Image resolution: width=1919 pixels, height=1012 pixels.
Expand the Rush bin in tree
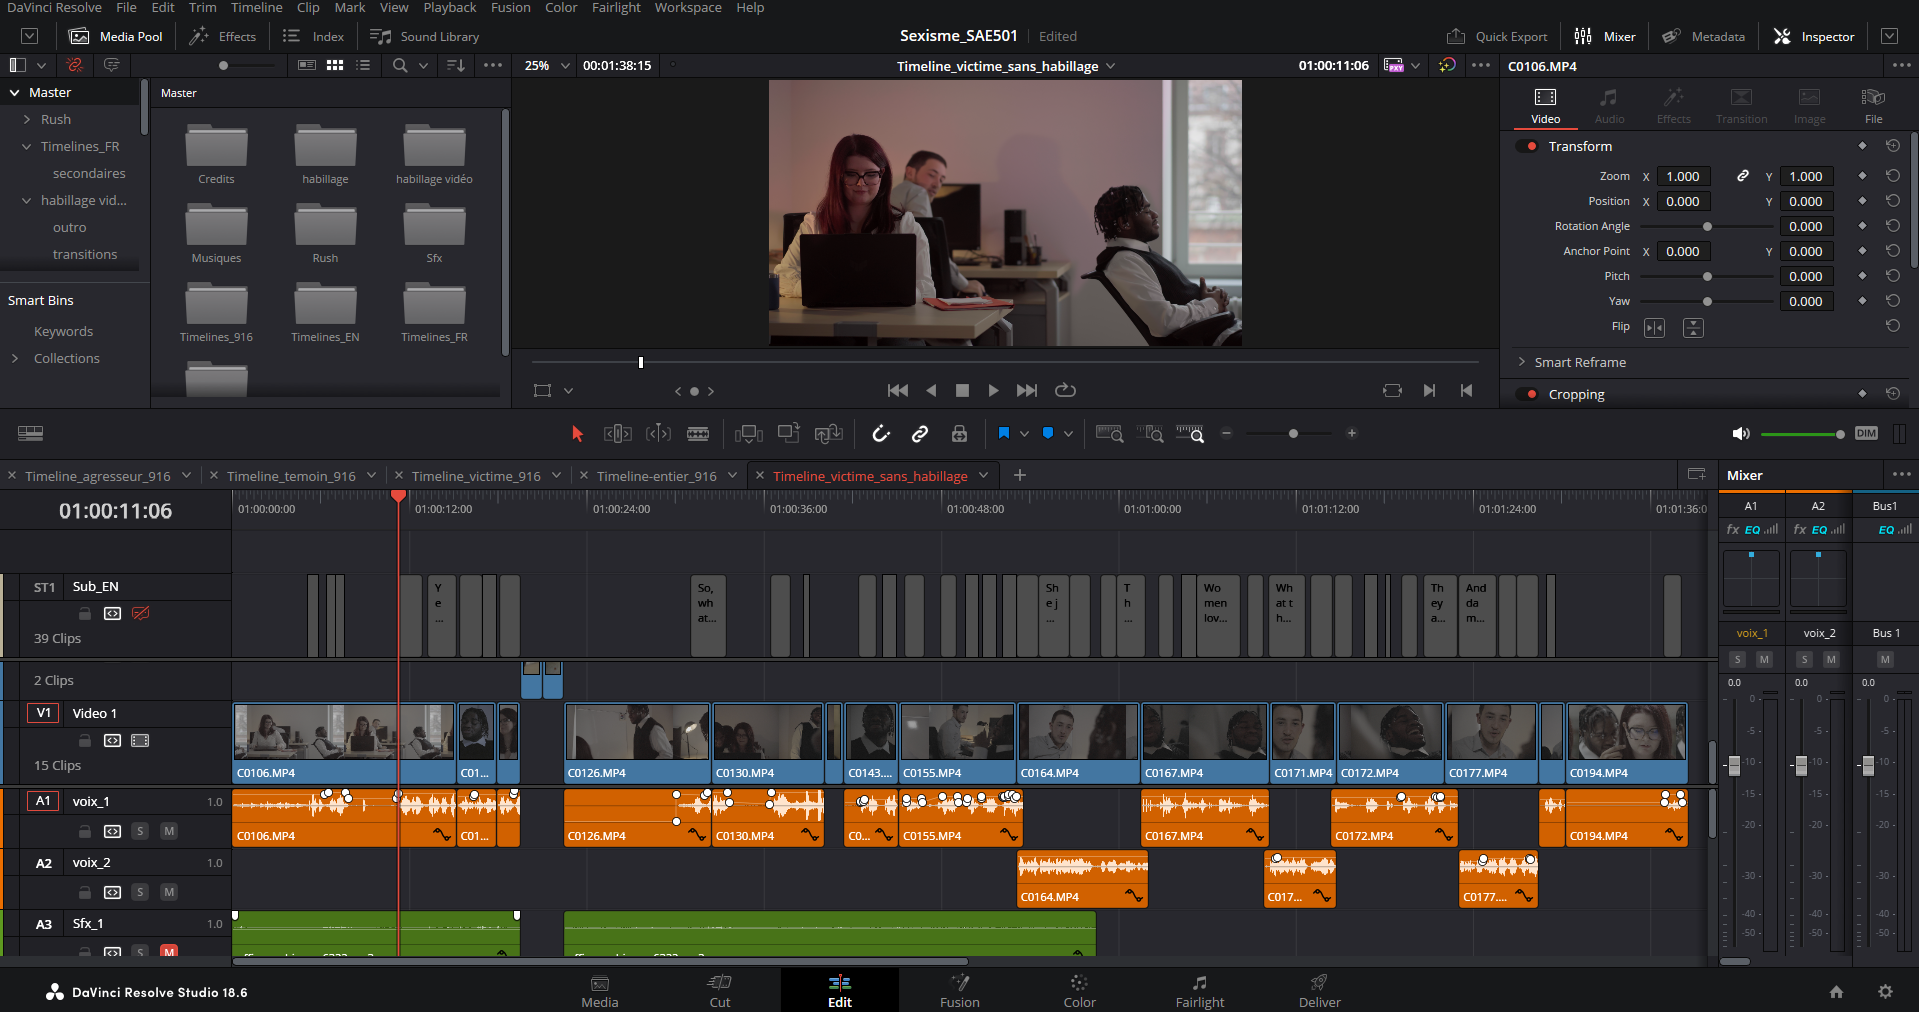27,119
